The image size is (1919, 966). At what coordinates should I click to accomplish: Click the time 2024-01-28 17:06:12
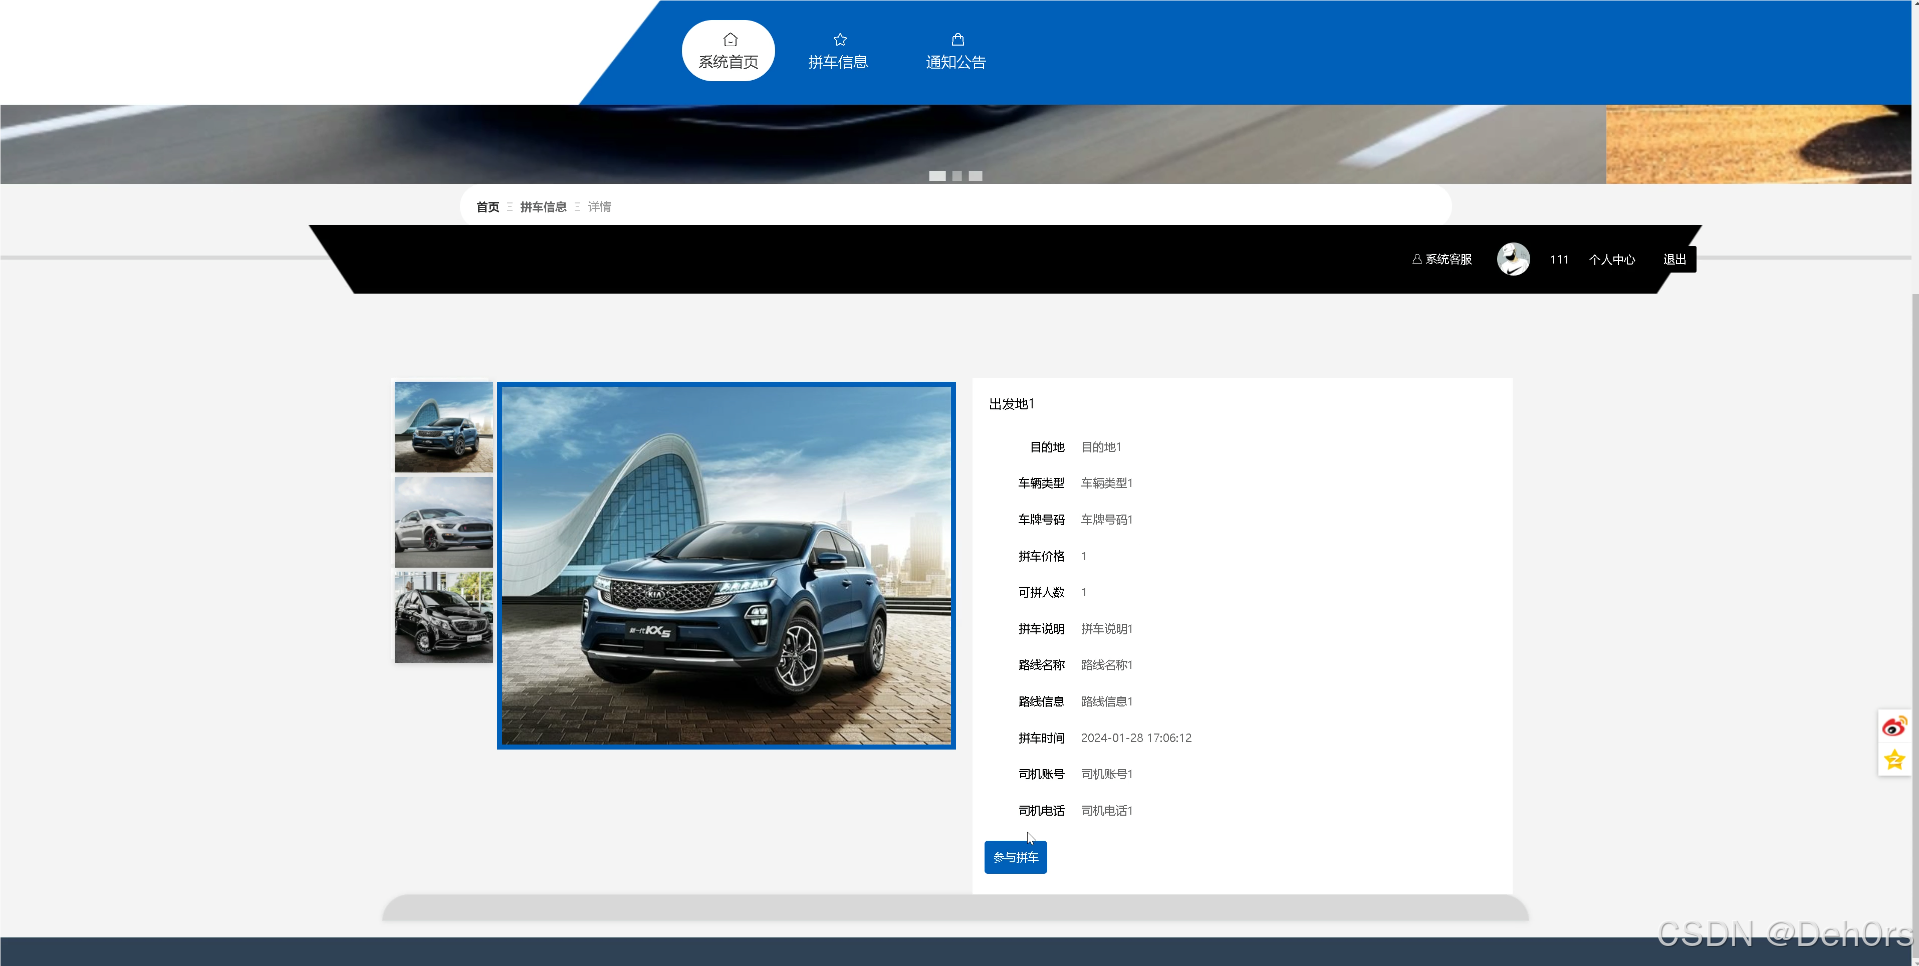(x=1136, y=738)
